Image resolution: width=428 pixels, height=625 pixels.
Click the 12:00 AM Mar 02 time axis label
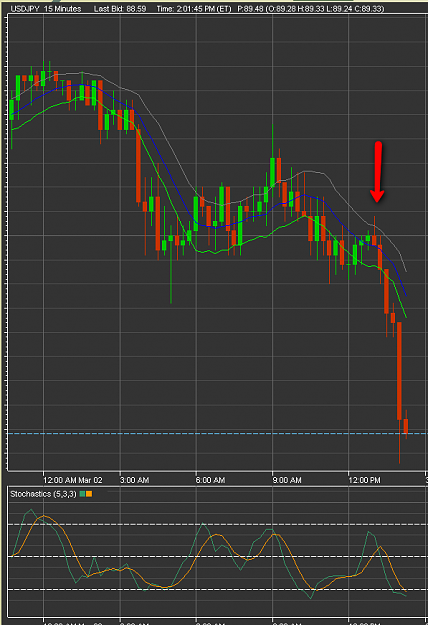[x=73, y=480]
